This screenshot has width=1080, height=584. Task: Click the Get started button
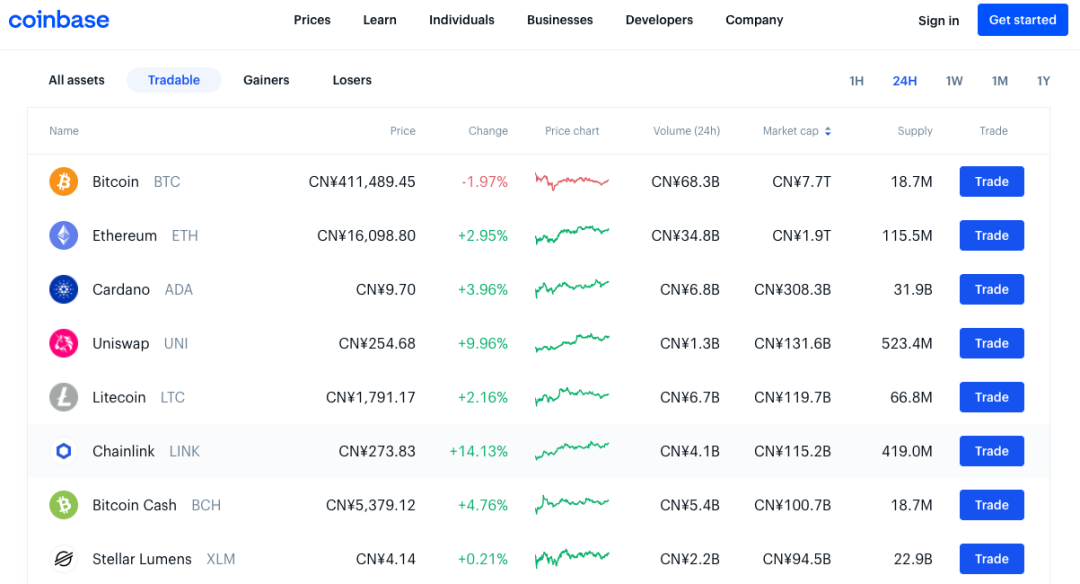click(1023, 20)
